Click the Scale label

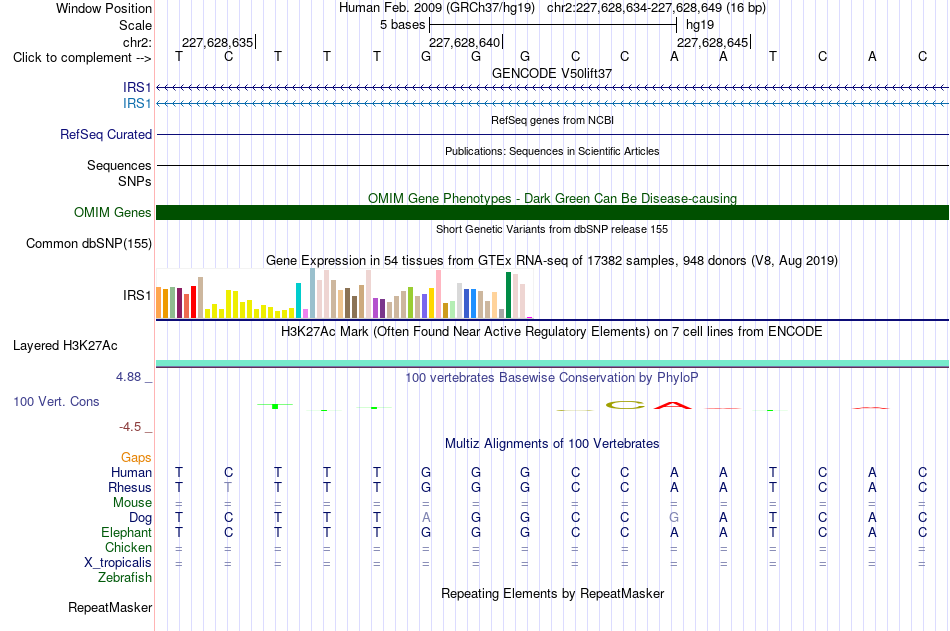pyautogui.click(x=135, y=25)
